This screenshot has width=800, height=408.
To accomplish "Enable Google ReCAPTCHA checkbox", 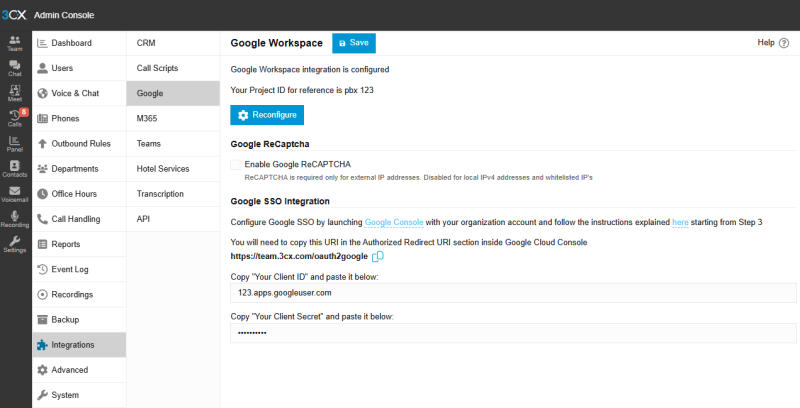I will pos(235,164).
